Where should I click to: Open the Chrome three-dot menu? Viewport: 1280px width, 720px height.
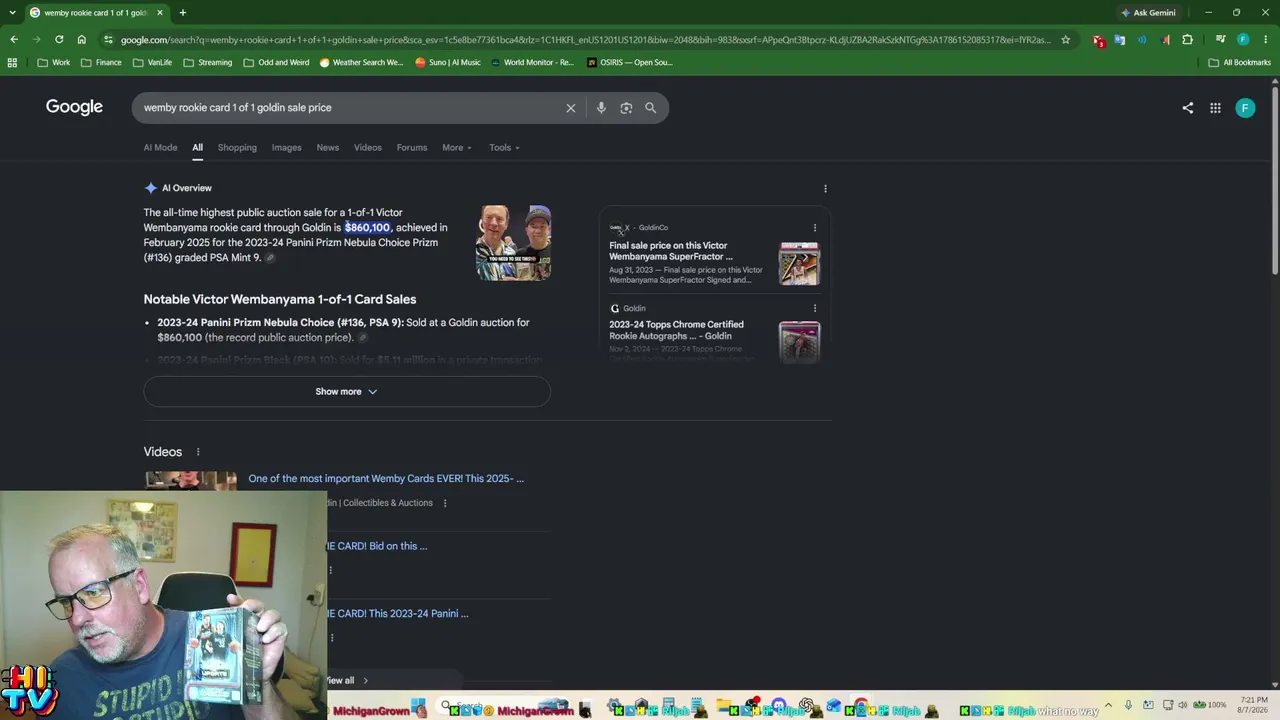[1265, 40]
